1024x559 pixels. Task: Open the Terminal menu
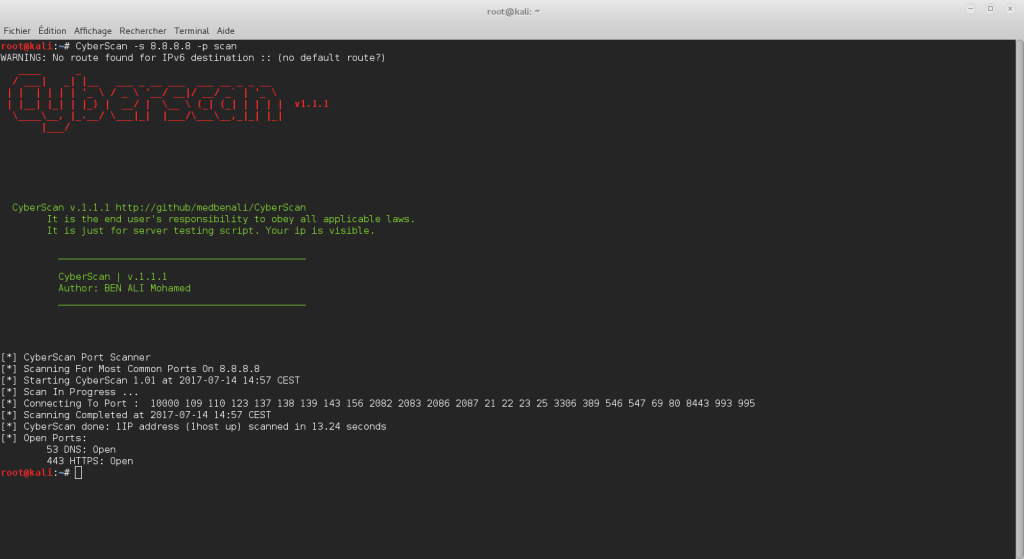click(191, 31)
